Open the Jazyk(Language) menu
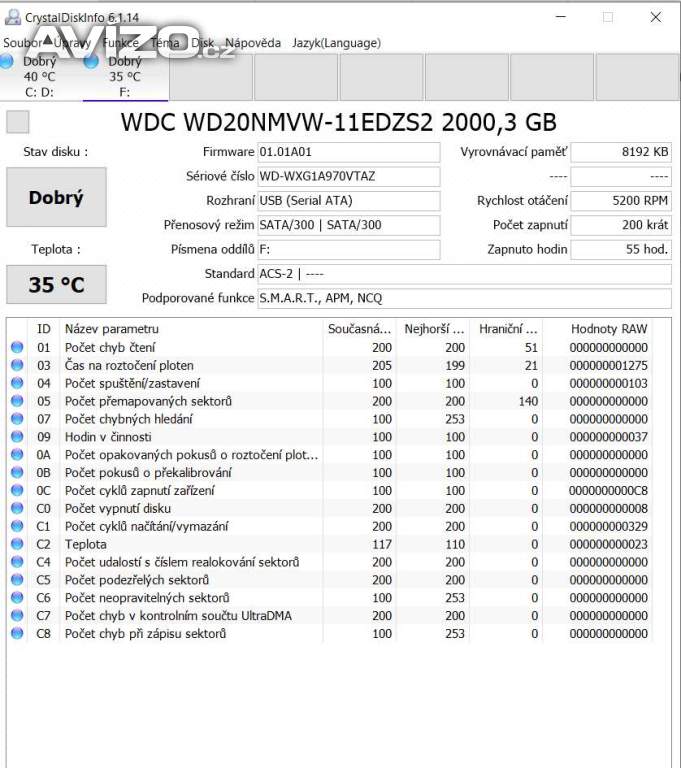Image resolution: width=681 pixels, height=768 pixels. click(x=337, y=43)
